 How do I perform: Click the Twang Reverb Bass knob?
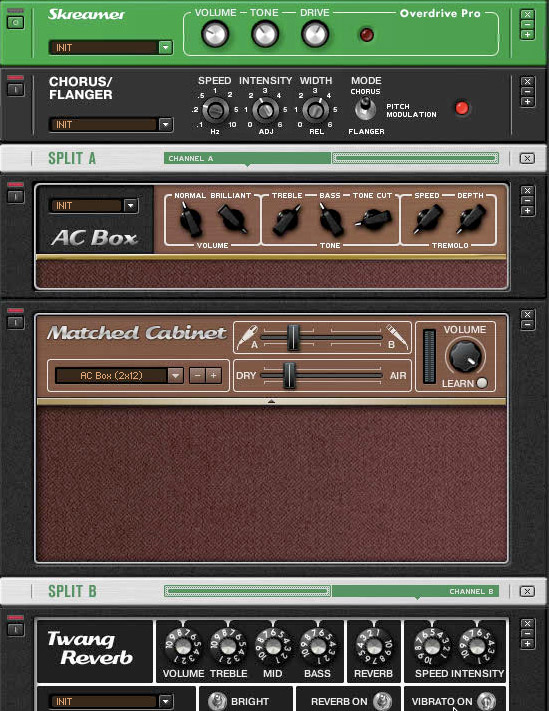[318, 645]
